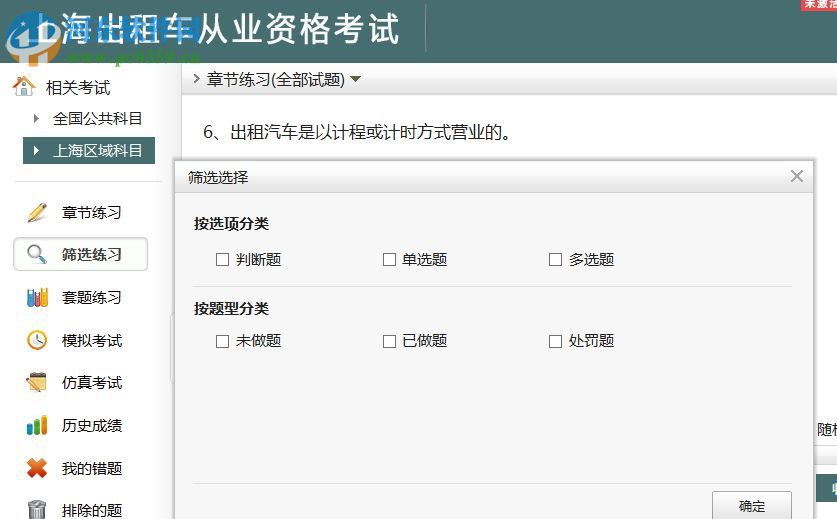Viewport: 837px width, 519px height.
Task: Check the 未做题 checkbox
Action: point(222,341)
